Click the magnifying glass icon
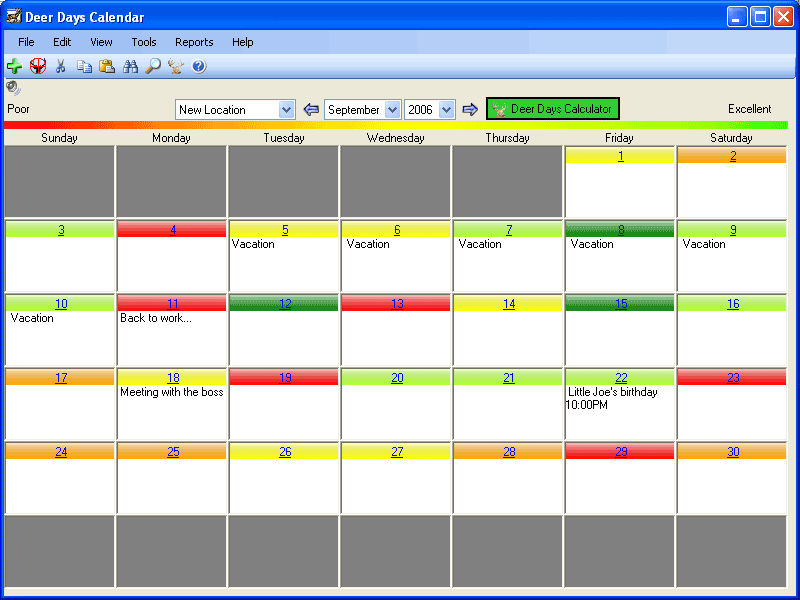 [153, 66]
